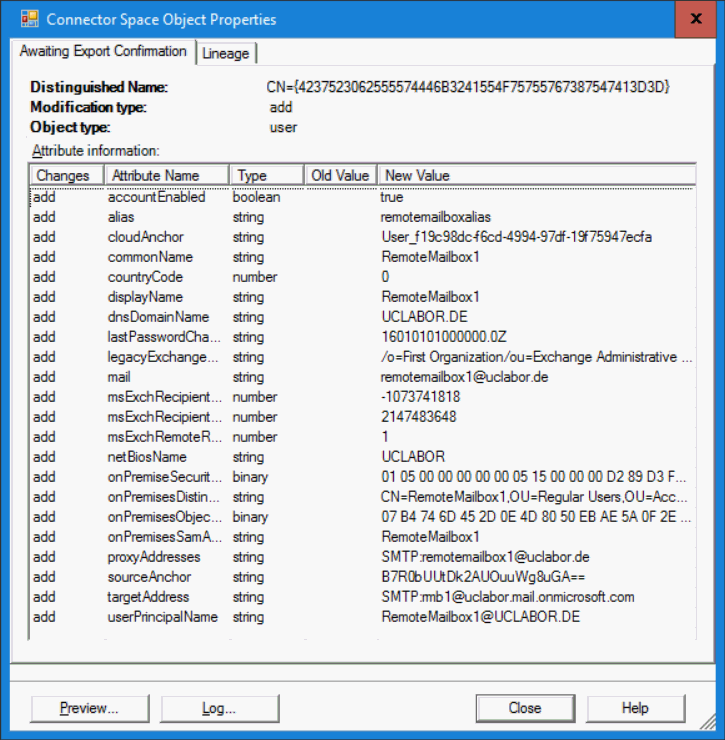Select the userPrincipalName attribute row
Viewport: 725px width, 740px height.
click(x=362, y=617)
